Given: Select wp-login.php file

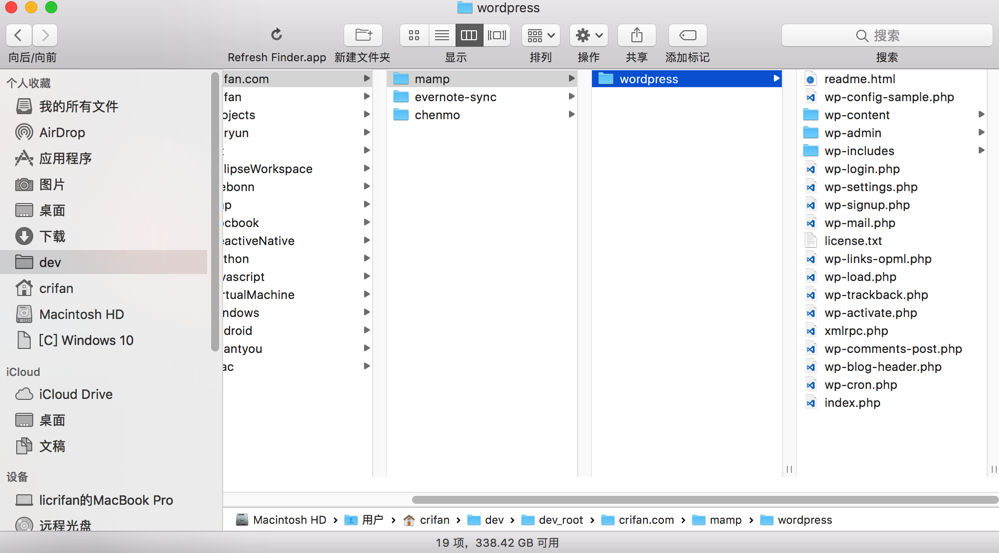Looking at the screenshot, I should 861,169.
